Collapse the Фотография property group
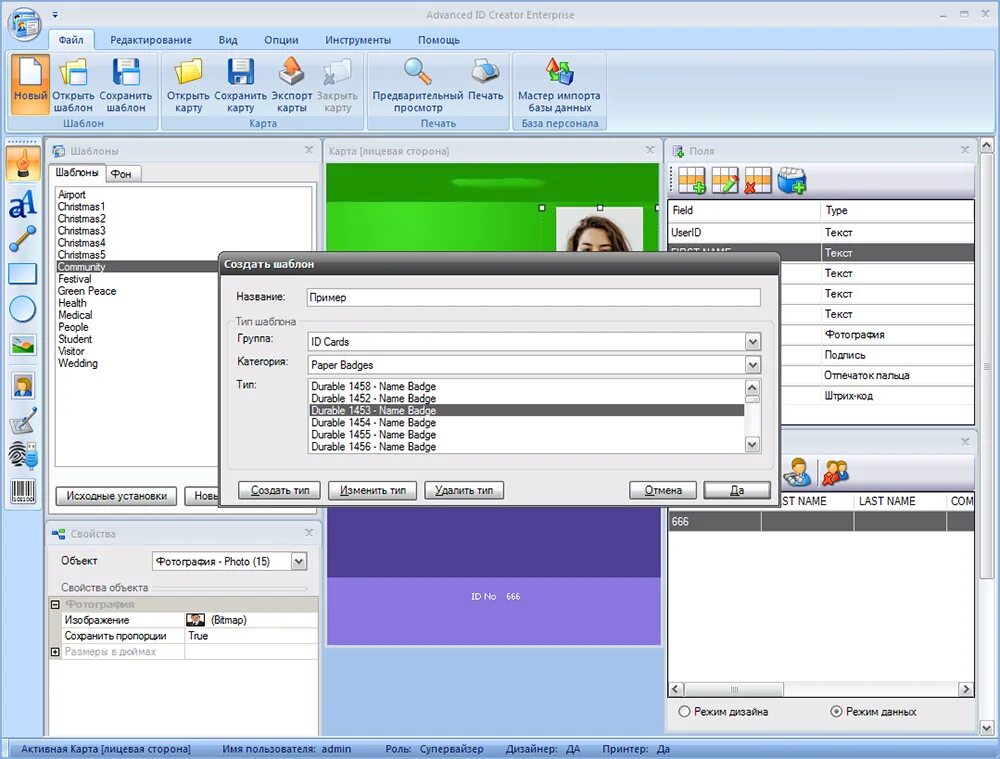This screenshot has height=759, width=1000. click(x=55, y=604)
